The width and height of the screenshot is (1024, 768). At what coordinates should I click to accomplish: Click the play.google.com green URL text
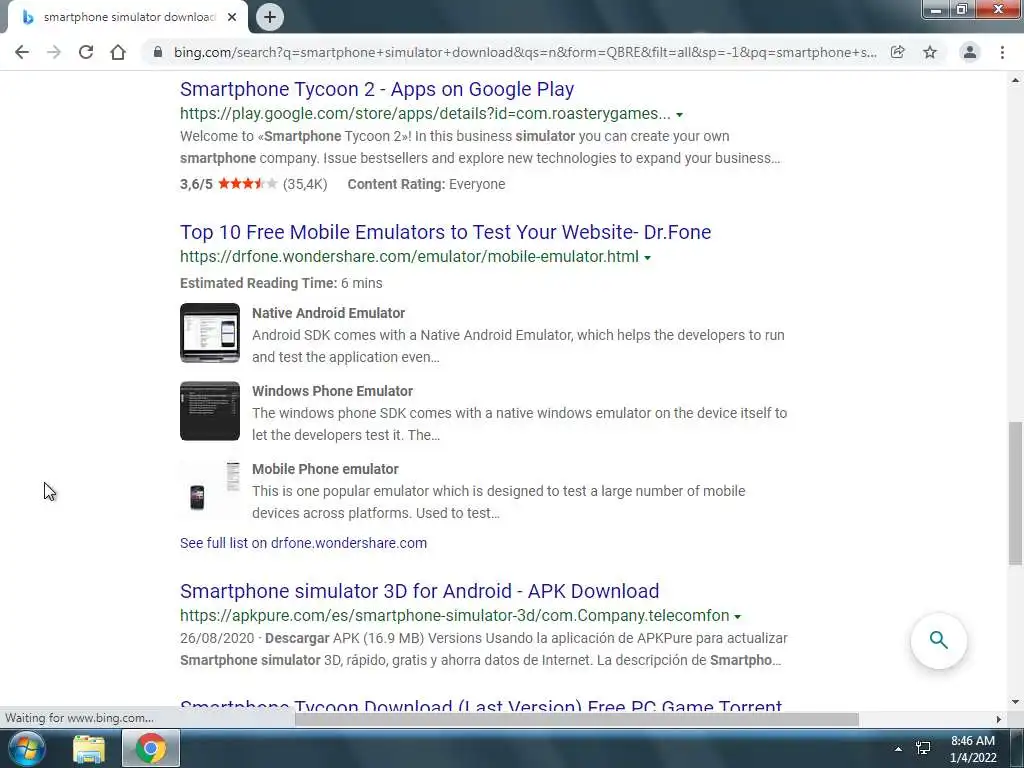click(425, 114)
